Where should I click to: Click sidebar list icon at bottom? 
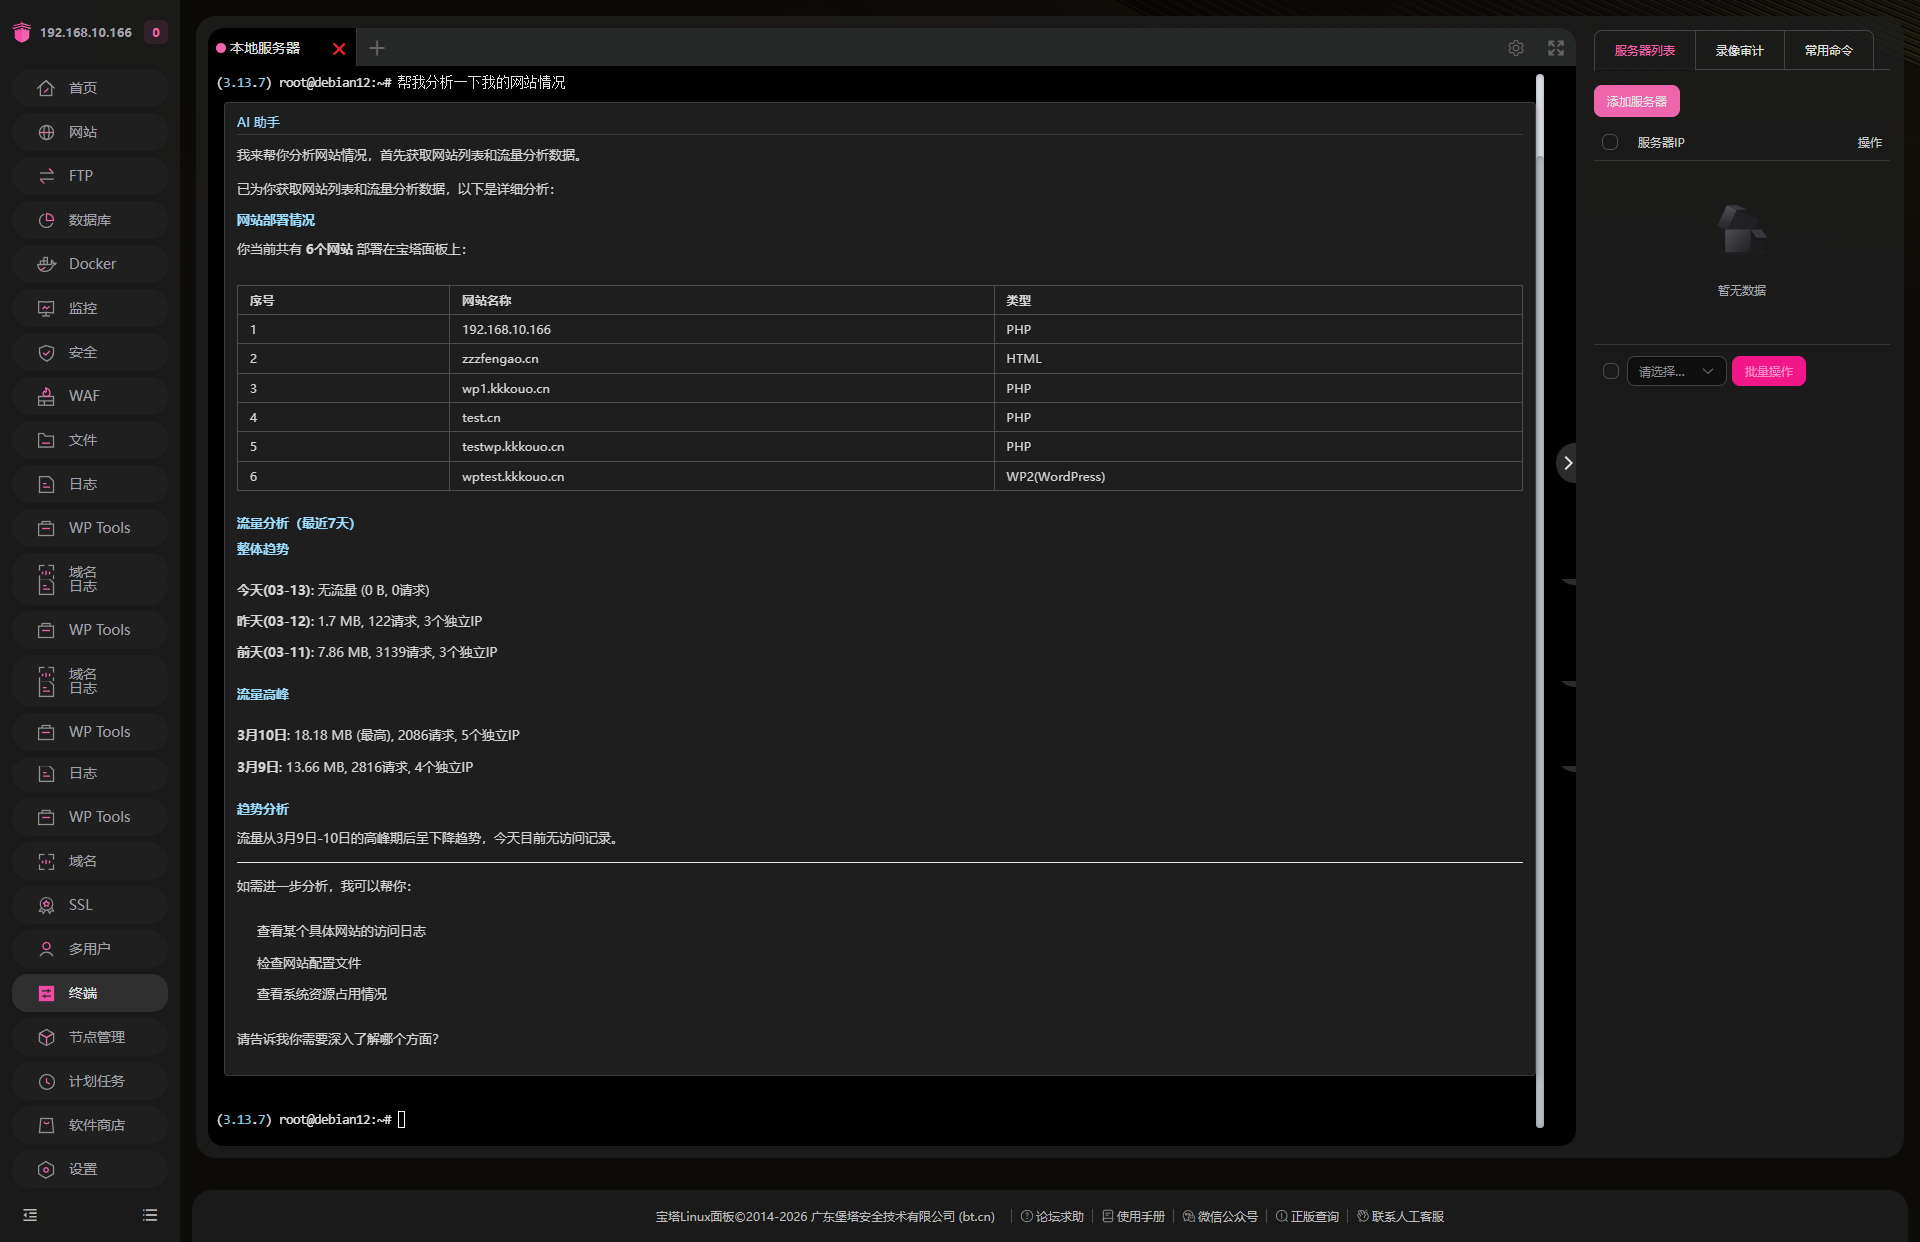point(150,1215)
